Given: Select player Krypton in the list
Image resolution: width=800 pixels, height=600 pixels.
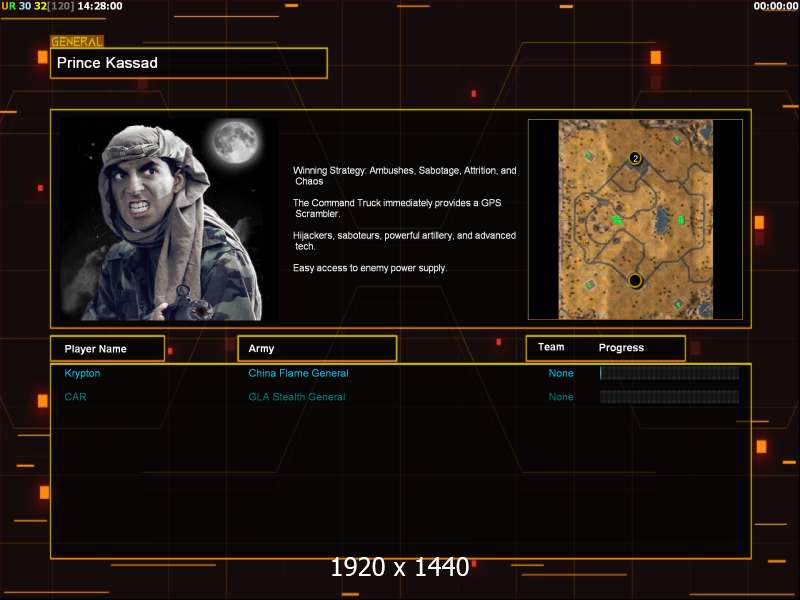Looking at the screenshot, I should [82, 373].
